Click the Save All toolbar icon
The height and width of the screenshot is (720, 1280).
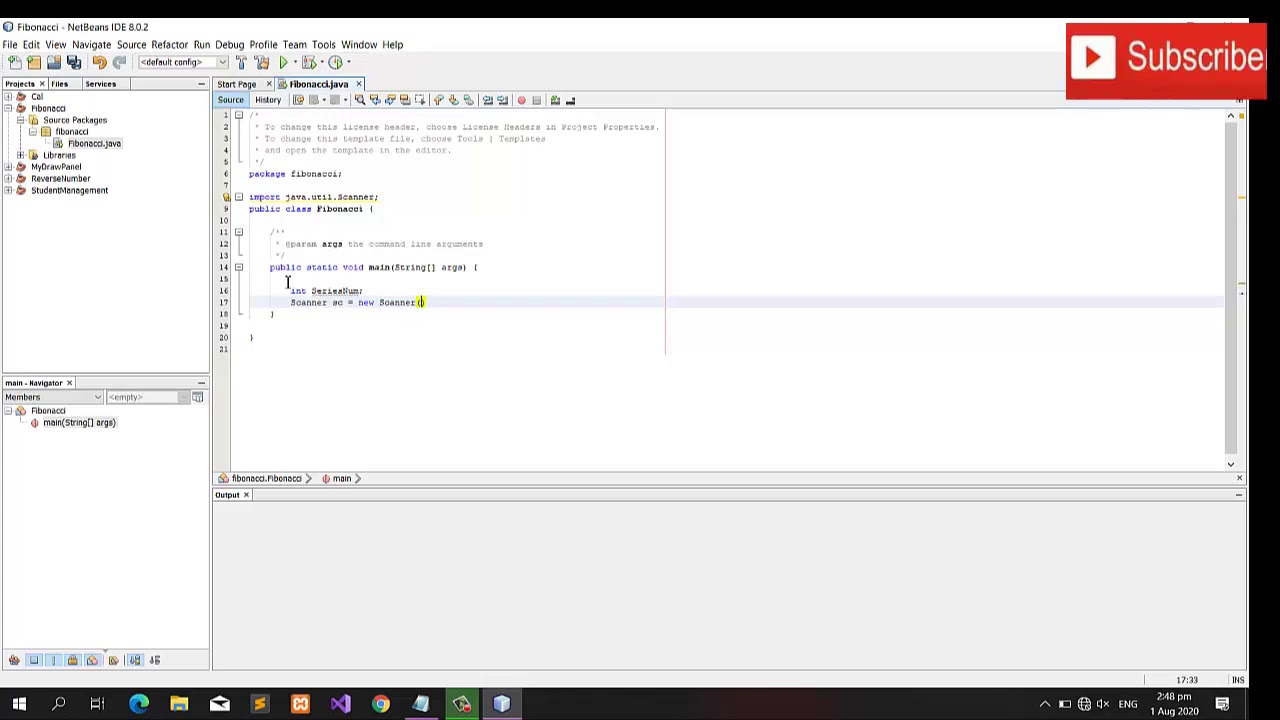click(x=74, y=62)
